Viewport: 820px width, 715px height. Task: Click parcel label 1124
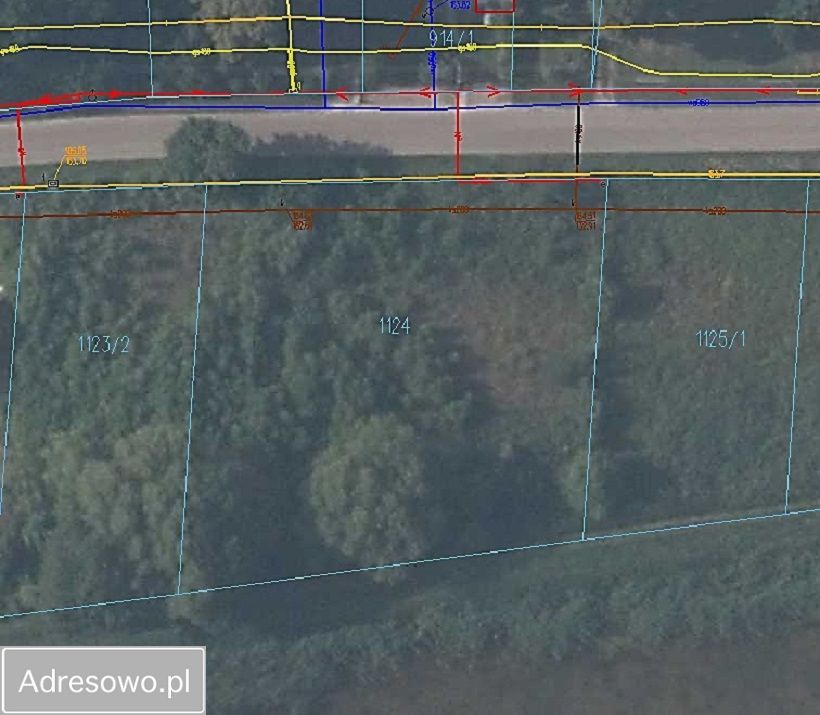395,325
